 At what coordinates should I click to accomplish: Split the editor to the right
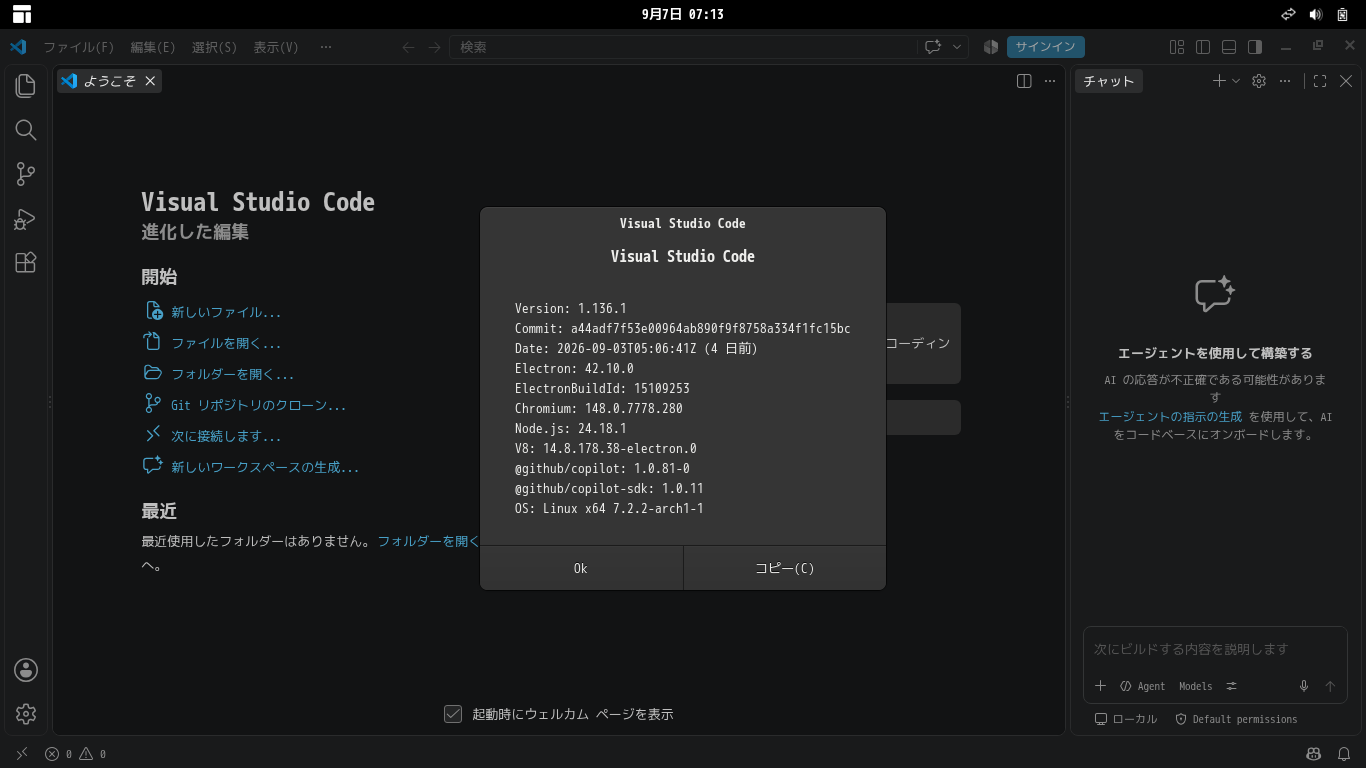(x=1024, y=81)
